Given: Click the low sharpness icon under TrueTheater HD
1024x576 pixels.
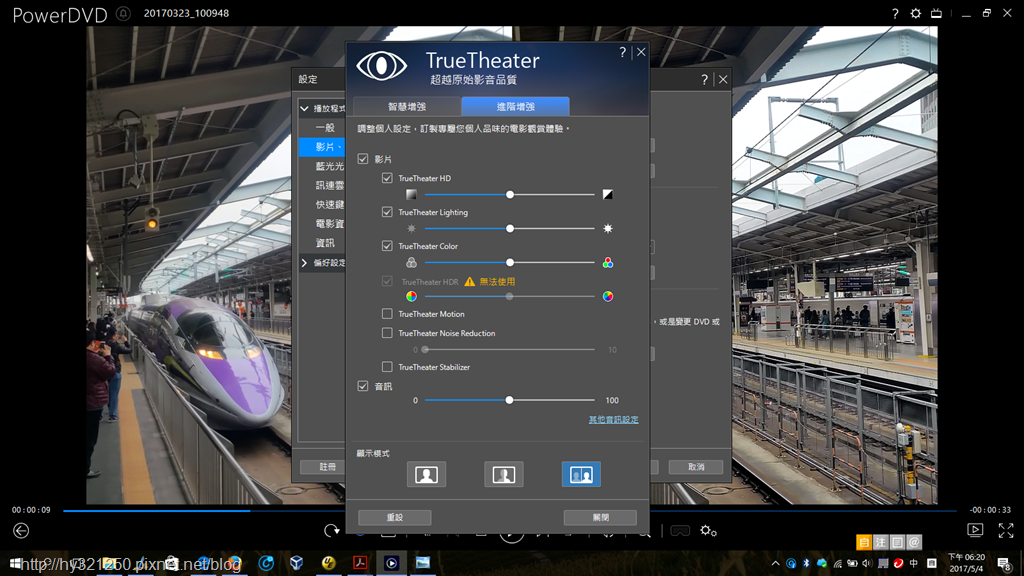Looking at the screenshot, I should [x=411, y=195].
